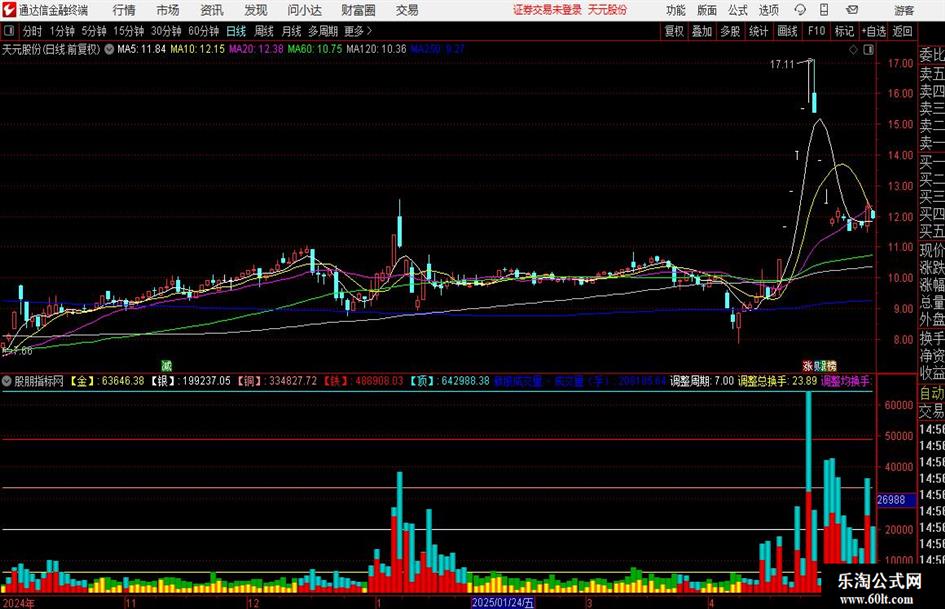Open the 功能 menu
Viewport: 945px width, 609px height.
point(676,10)
